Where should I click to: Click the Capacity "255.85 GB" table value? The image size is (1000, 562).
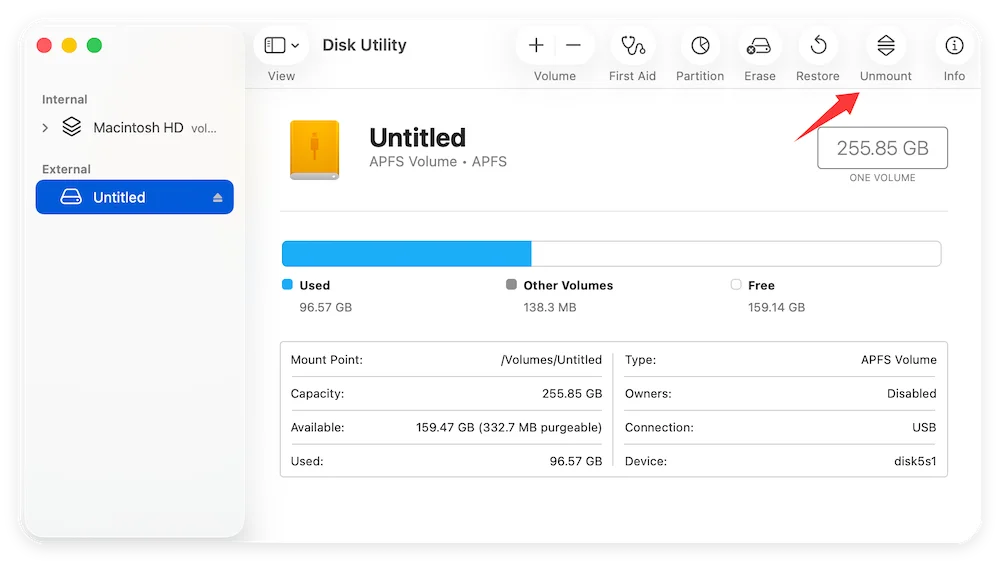point(572,394)
